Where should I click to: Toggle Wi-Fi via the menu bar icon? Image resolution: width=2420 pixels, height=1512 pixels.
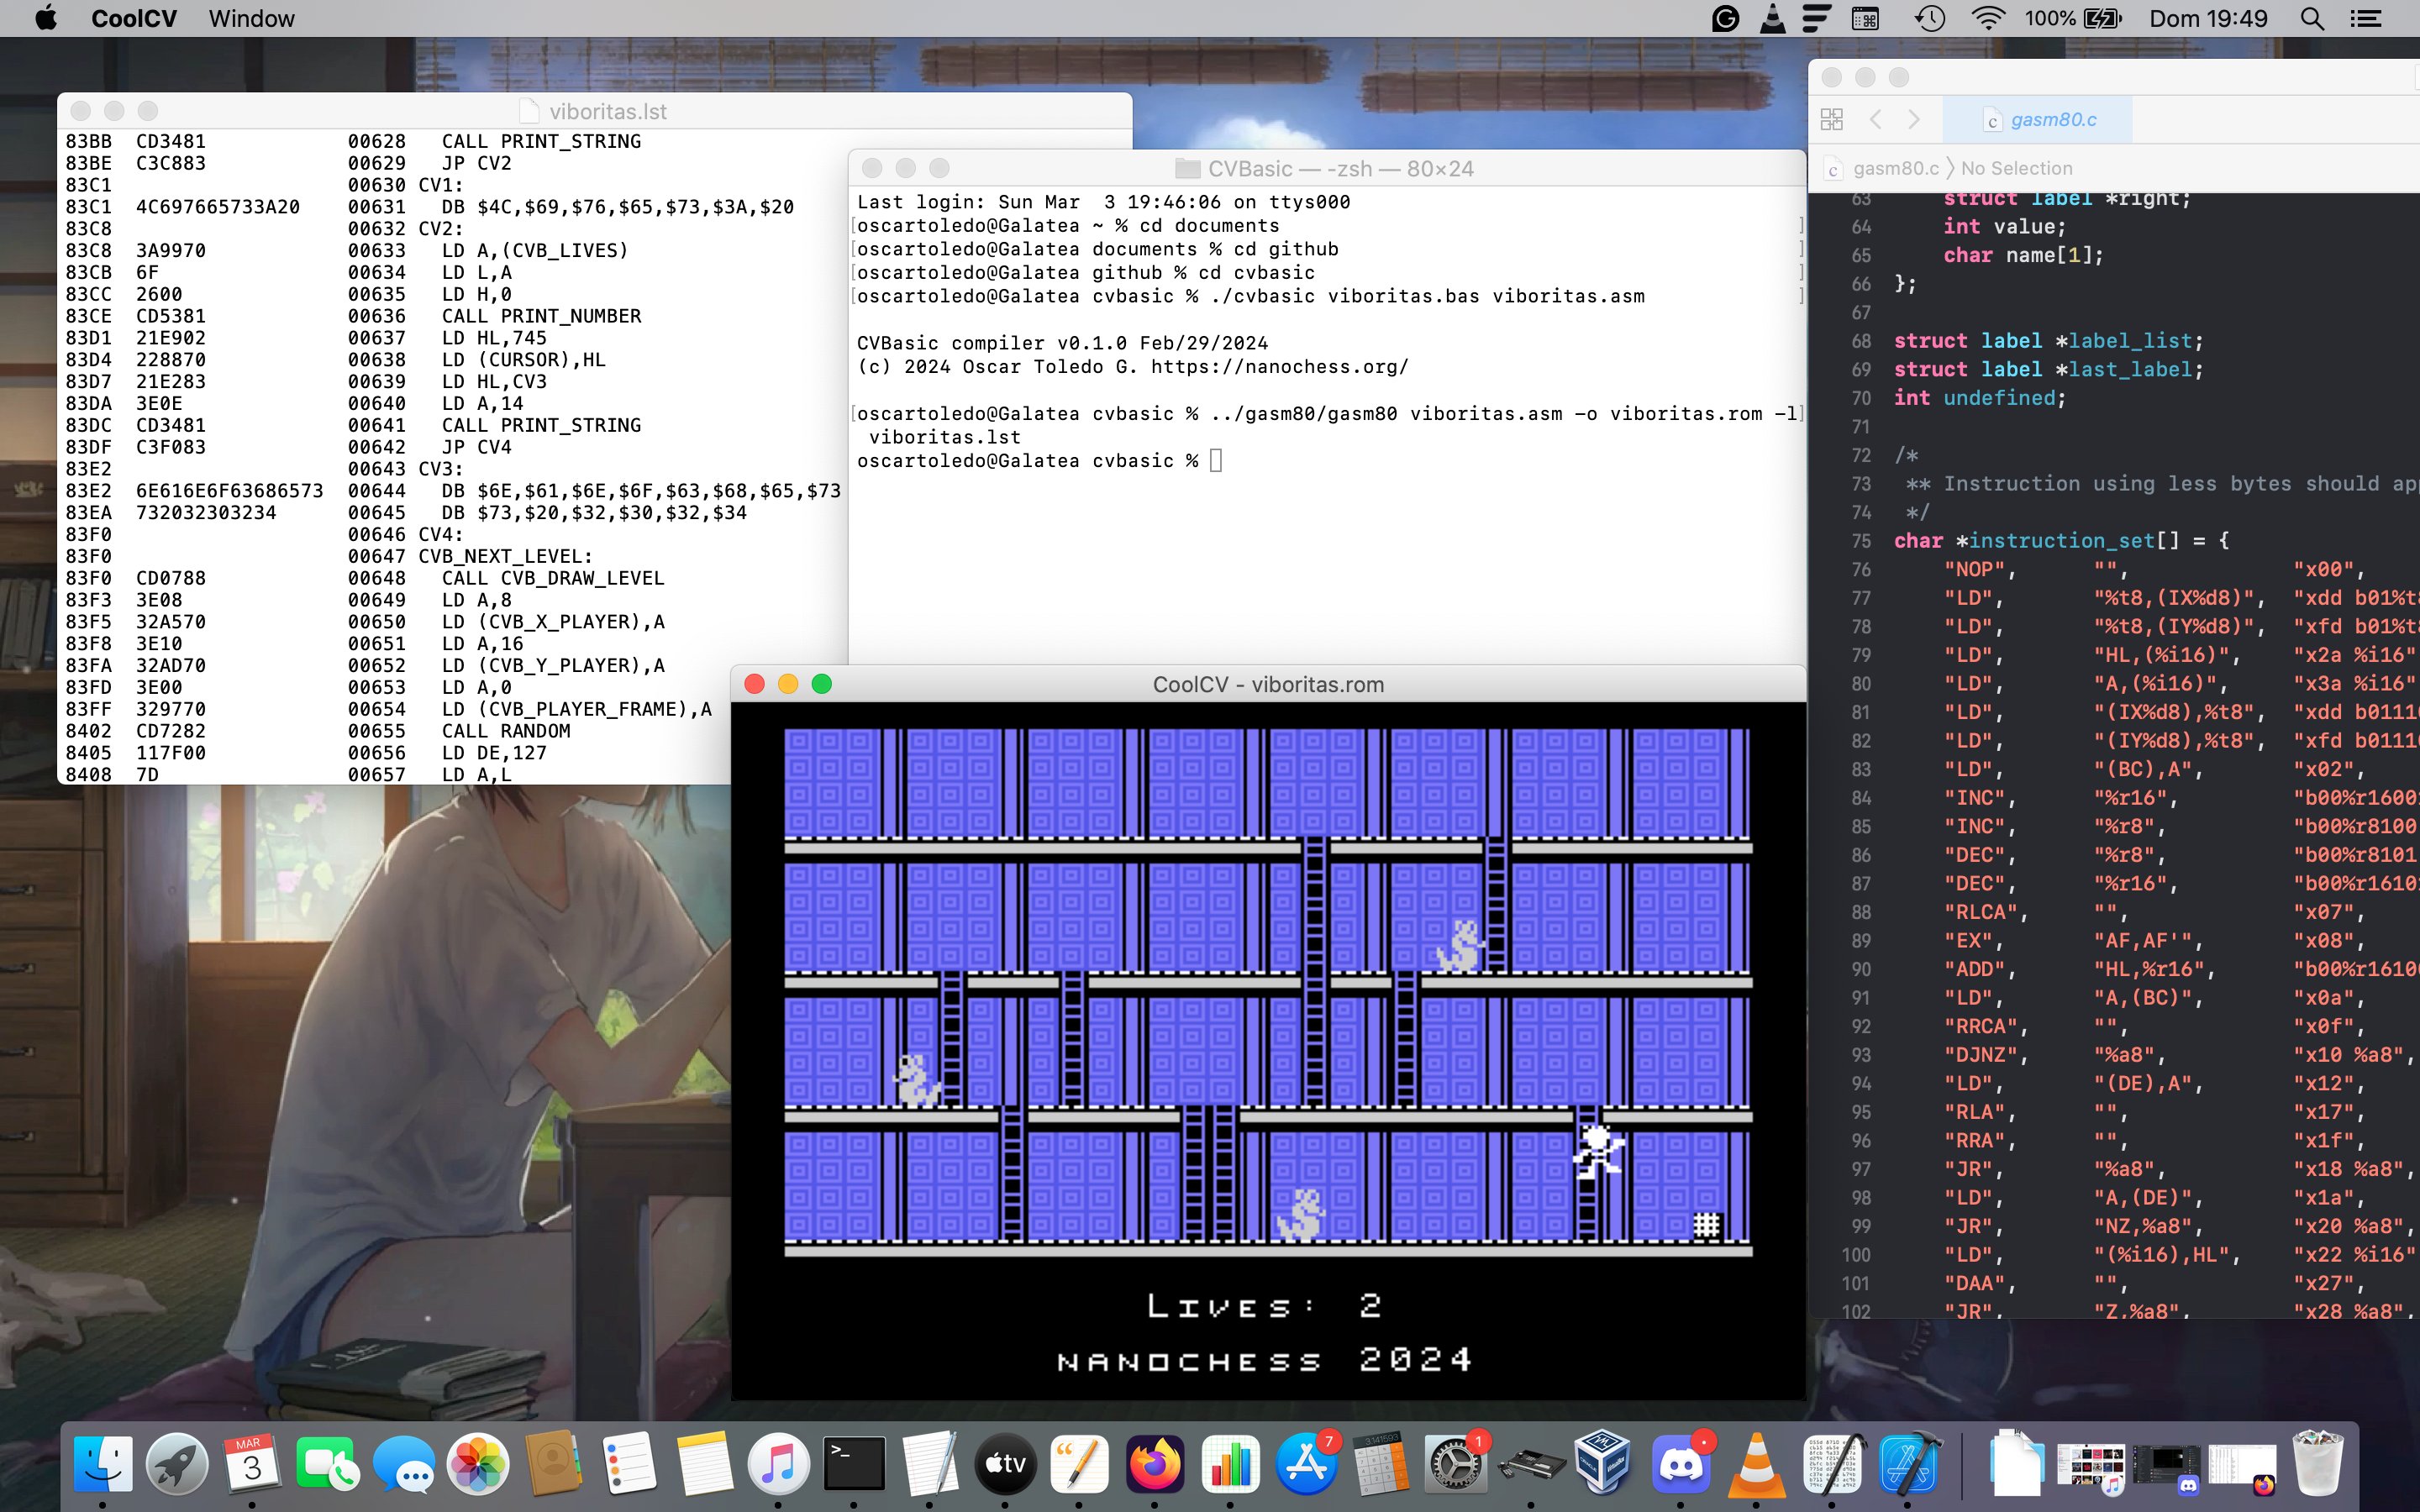click(1988, 18)
